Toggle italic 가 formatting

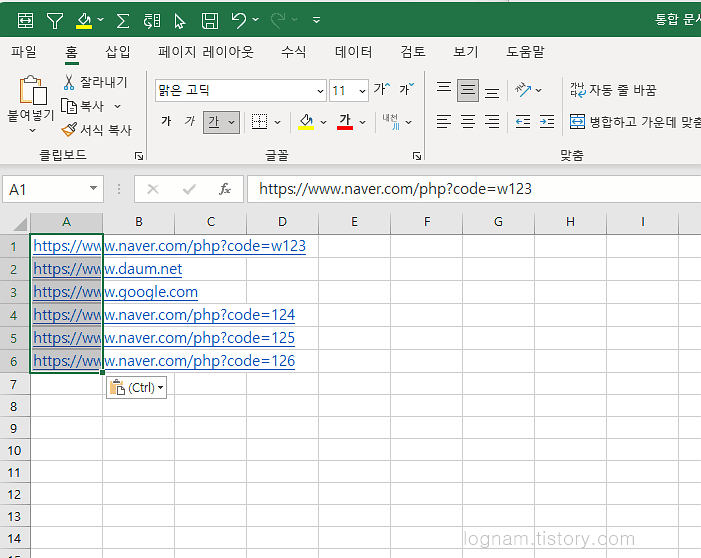coord(190,121)
